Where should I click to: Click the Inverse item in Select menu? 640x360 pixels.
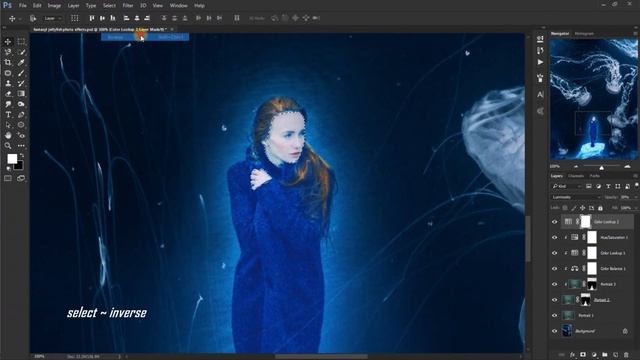(x=145, y=37)
